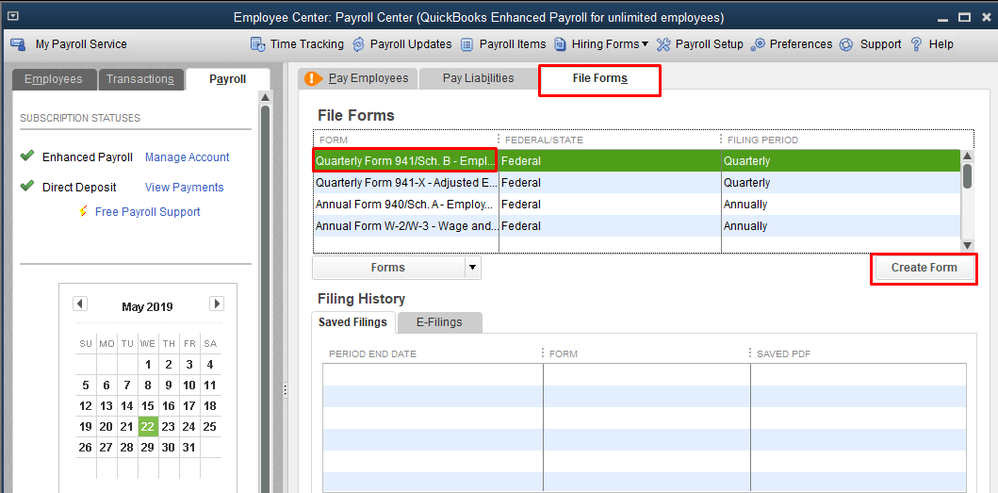This screenshot has width=998, height=493.
Task: Select Quarterly Form 941-X row
Action: pos(636,183)
